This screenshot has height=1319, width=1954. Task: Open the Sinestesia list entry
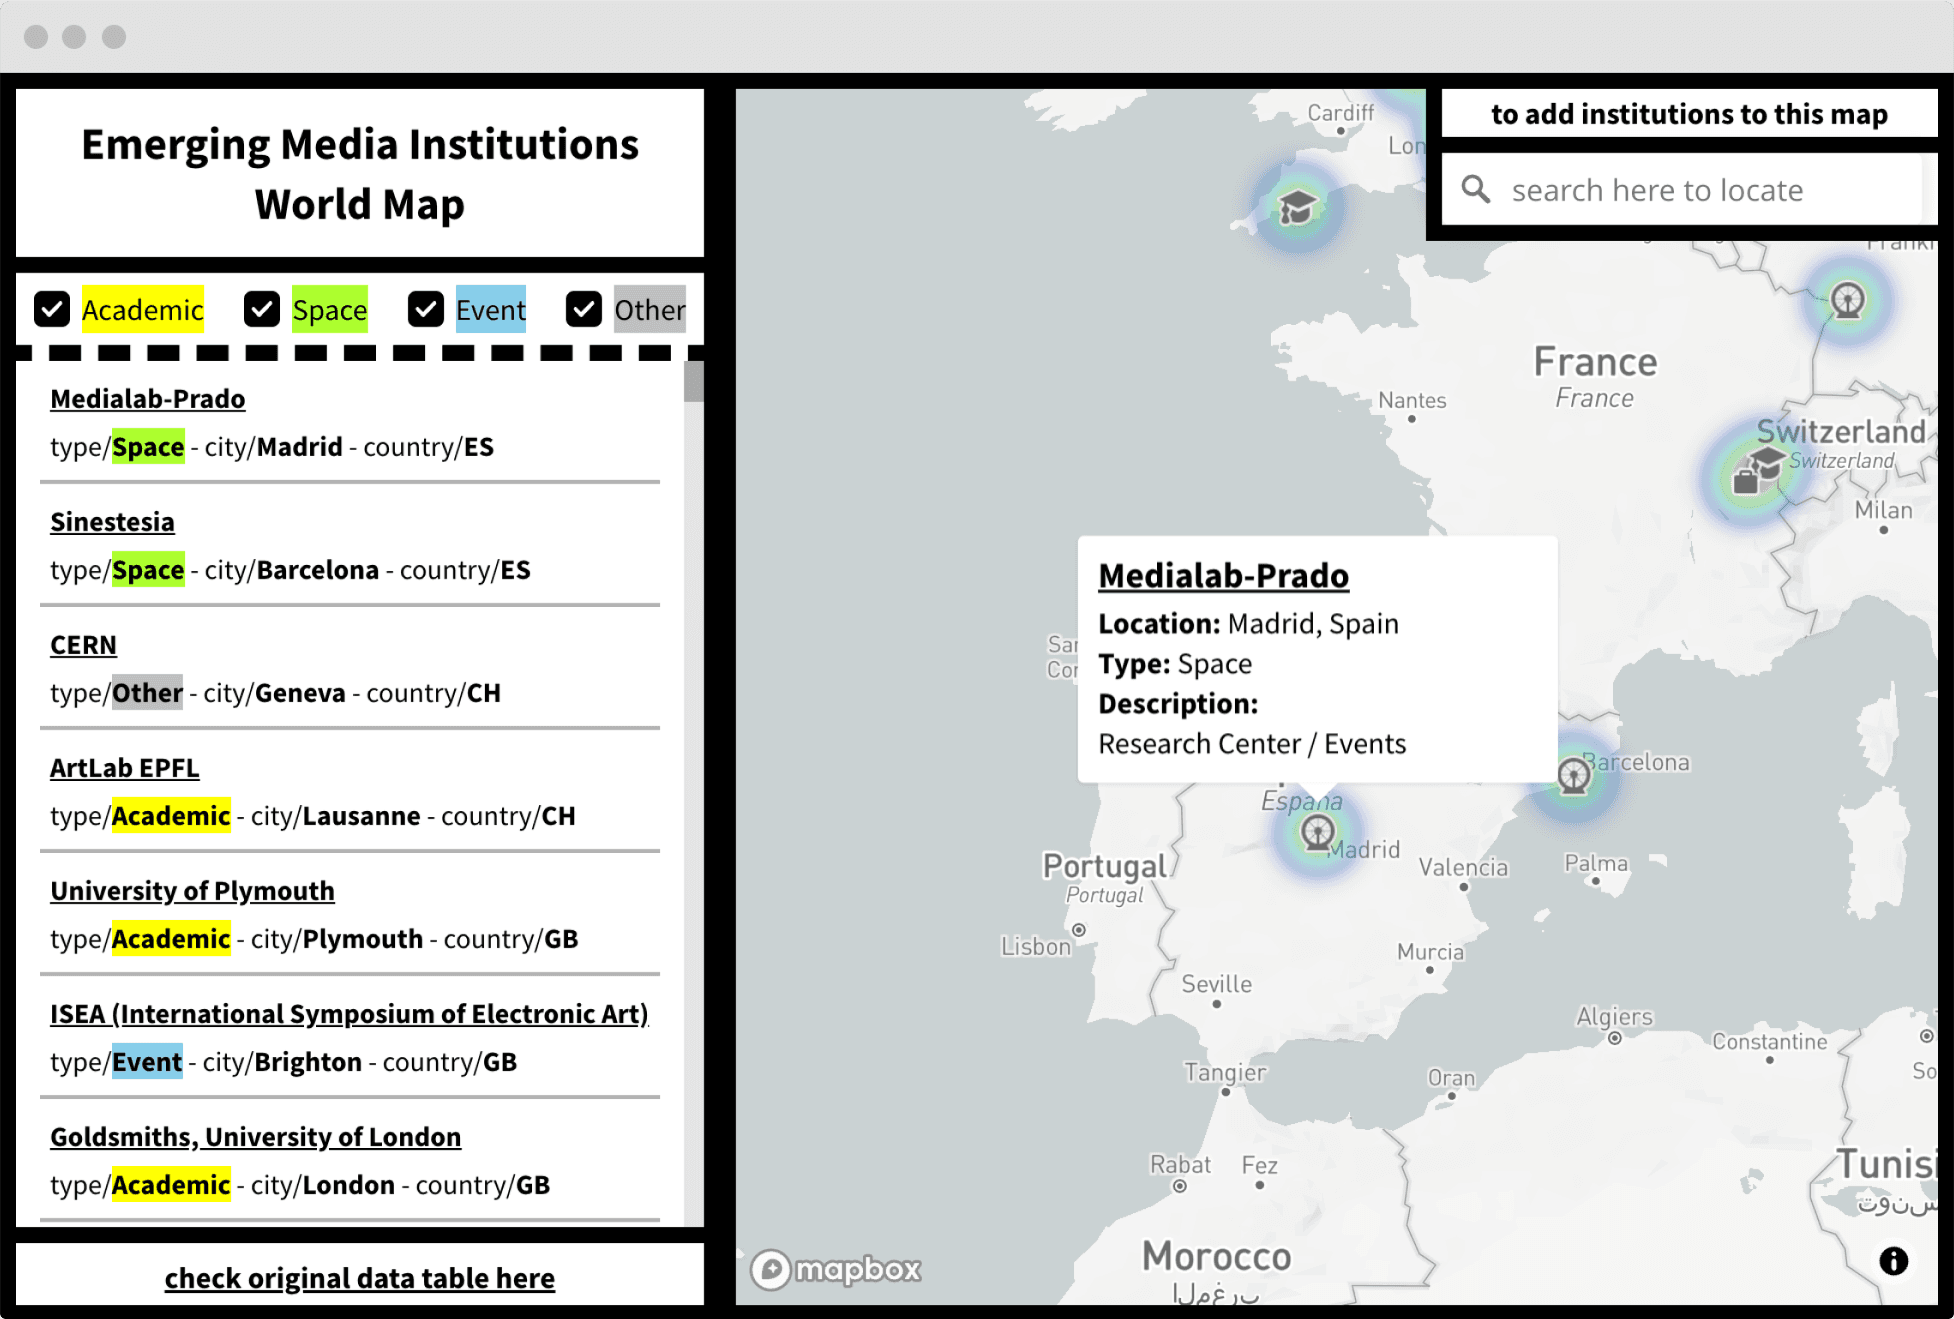point(112,522)
